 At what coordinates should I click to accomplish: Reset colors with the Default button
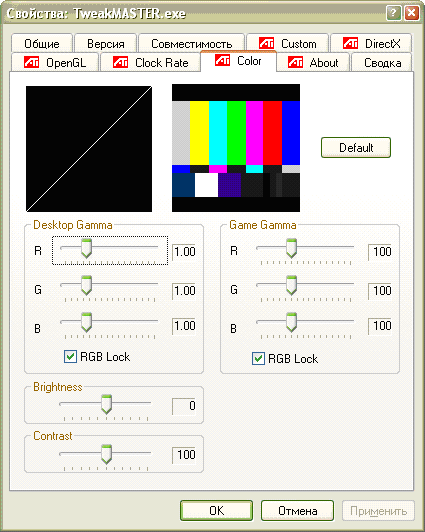tap(356, 148)
